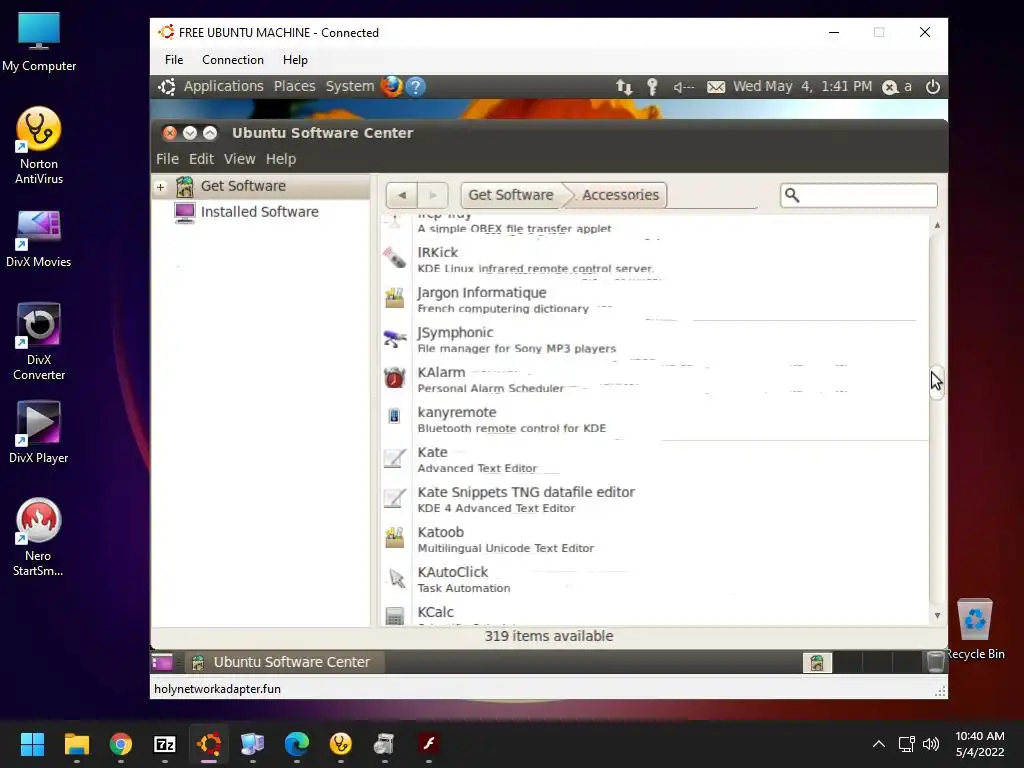Select the IRKick app icon
The height and width of the screenshot is (768, 1024).
point(394,257)
